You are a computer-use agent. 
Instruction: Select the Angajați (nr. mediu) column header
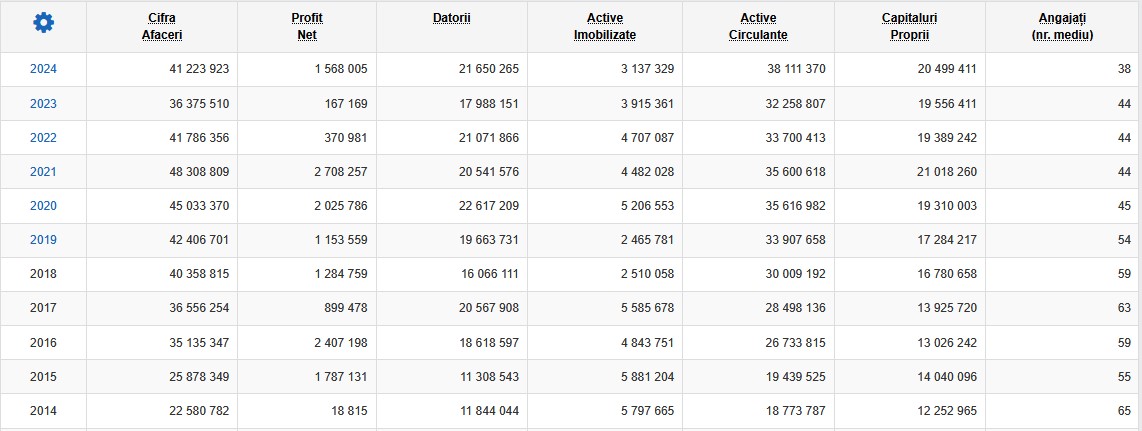tap(1063, 26)
